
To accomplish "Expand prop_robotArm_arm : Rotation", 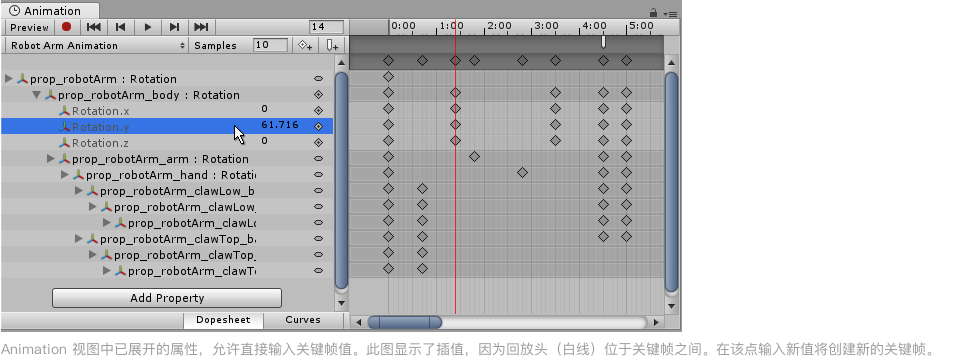I will pyautogui.click(x=51, y=159).
